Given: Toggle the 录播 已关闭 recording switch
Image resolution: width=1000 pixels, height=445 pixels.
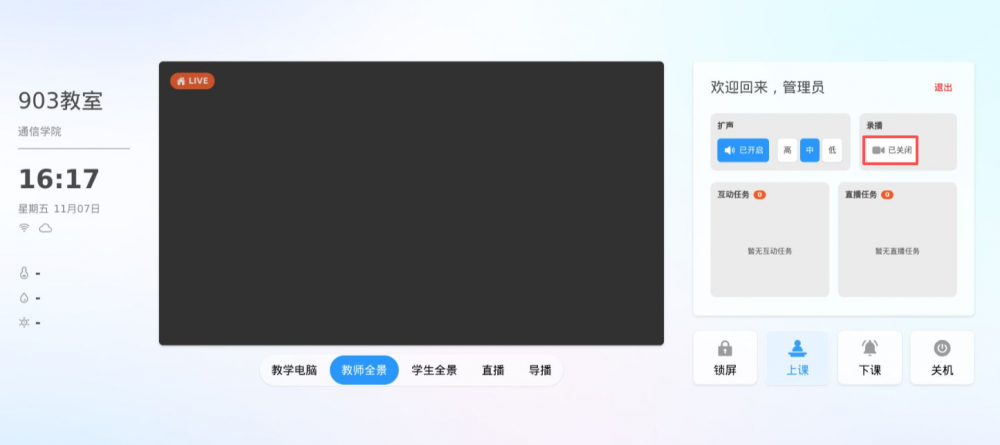Looking at the screenshot, I should [x=891, y=150].
